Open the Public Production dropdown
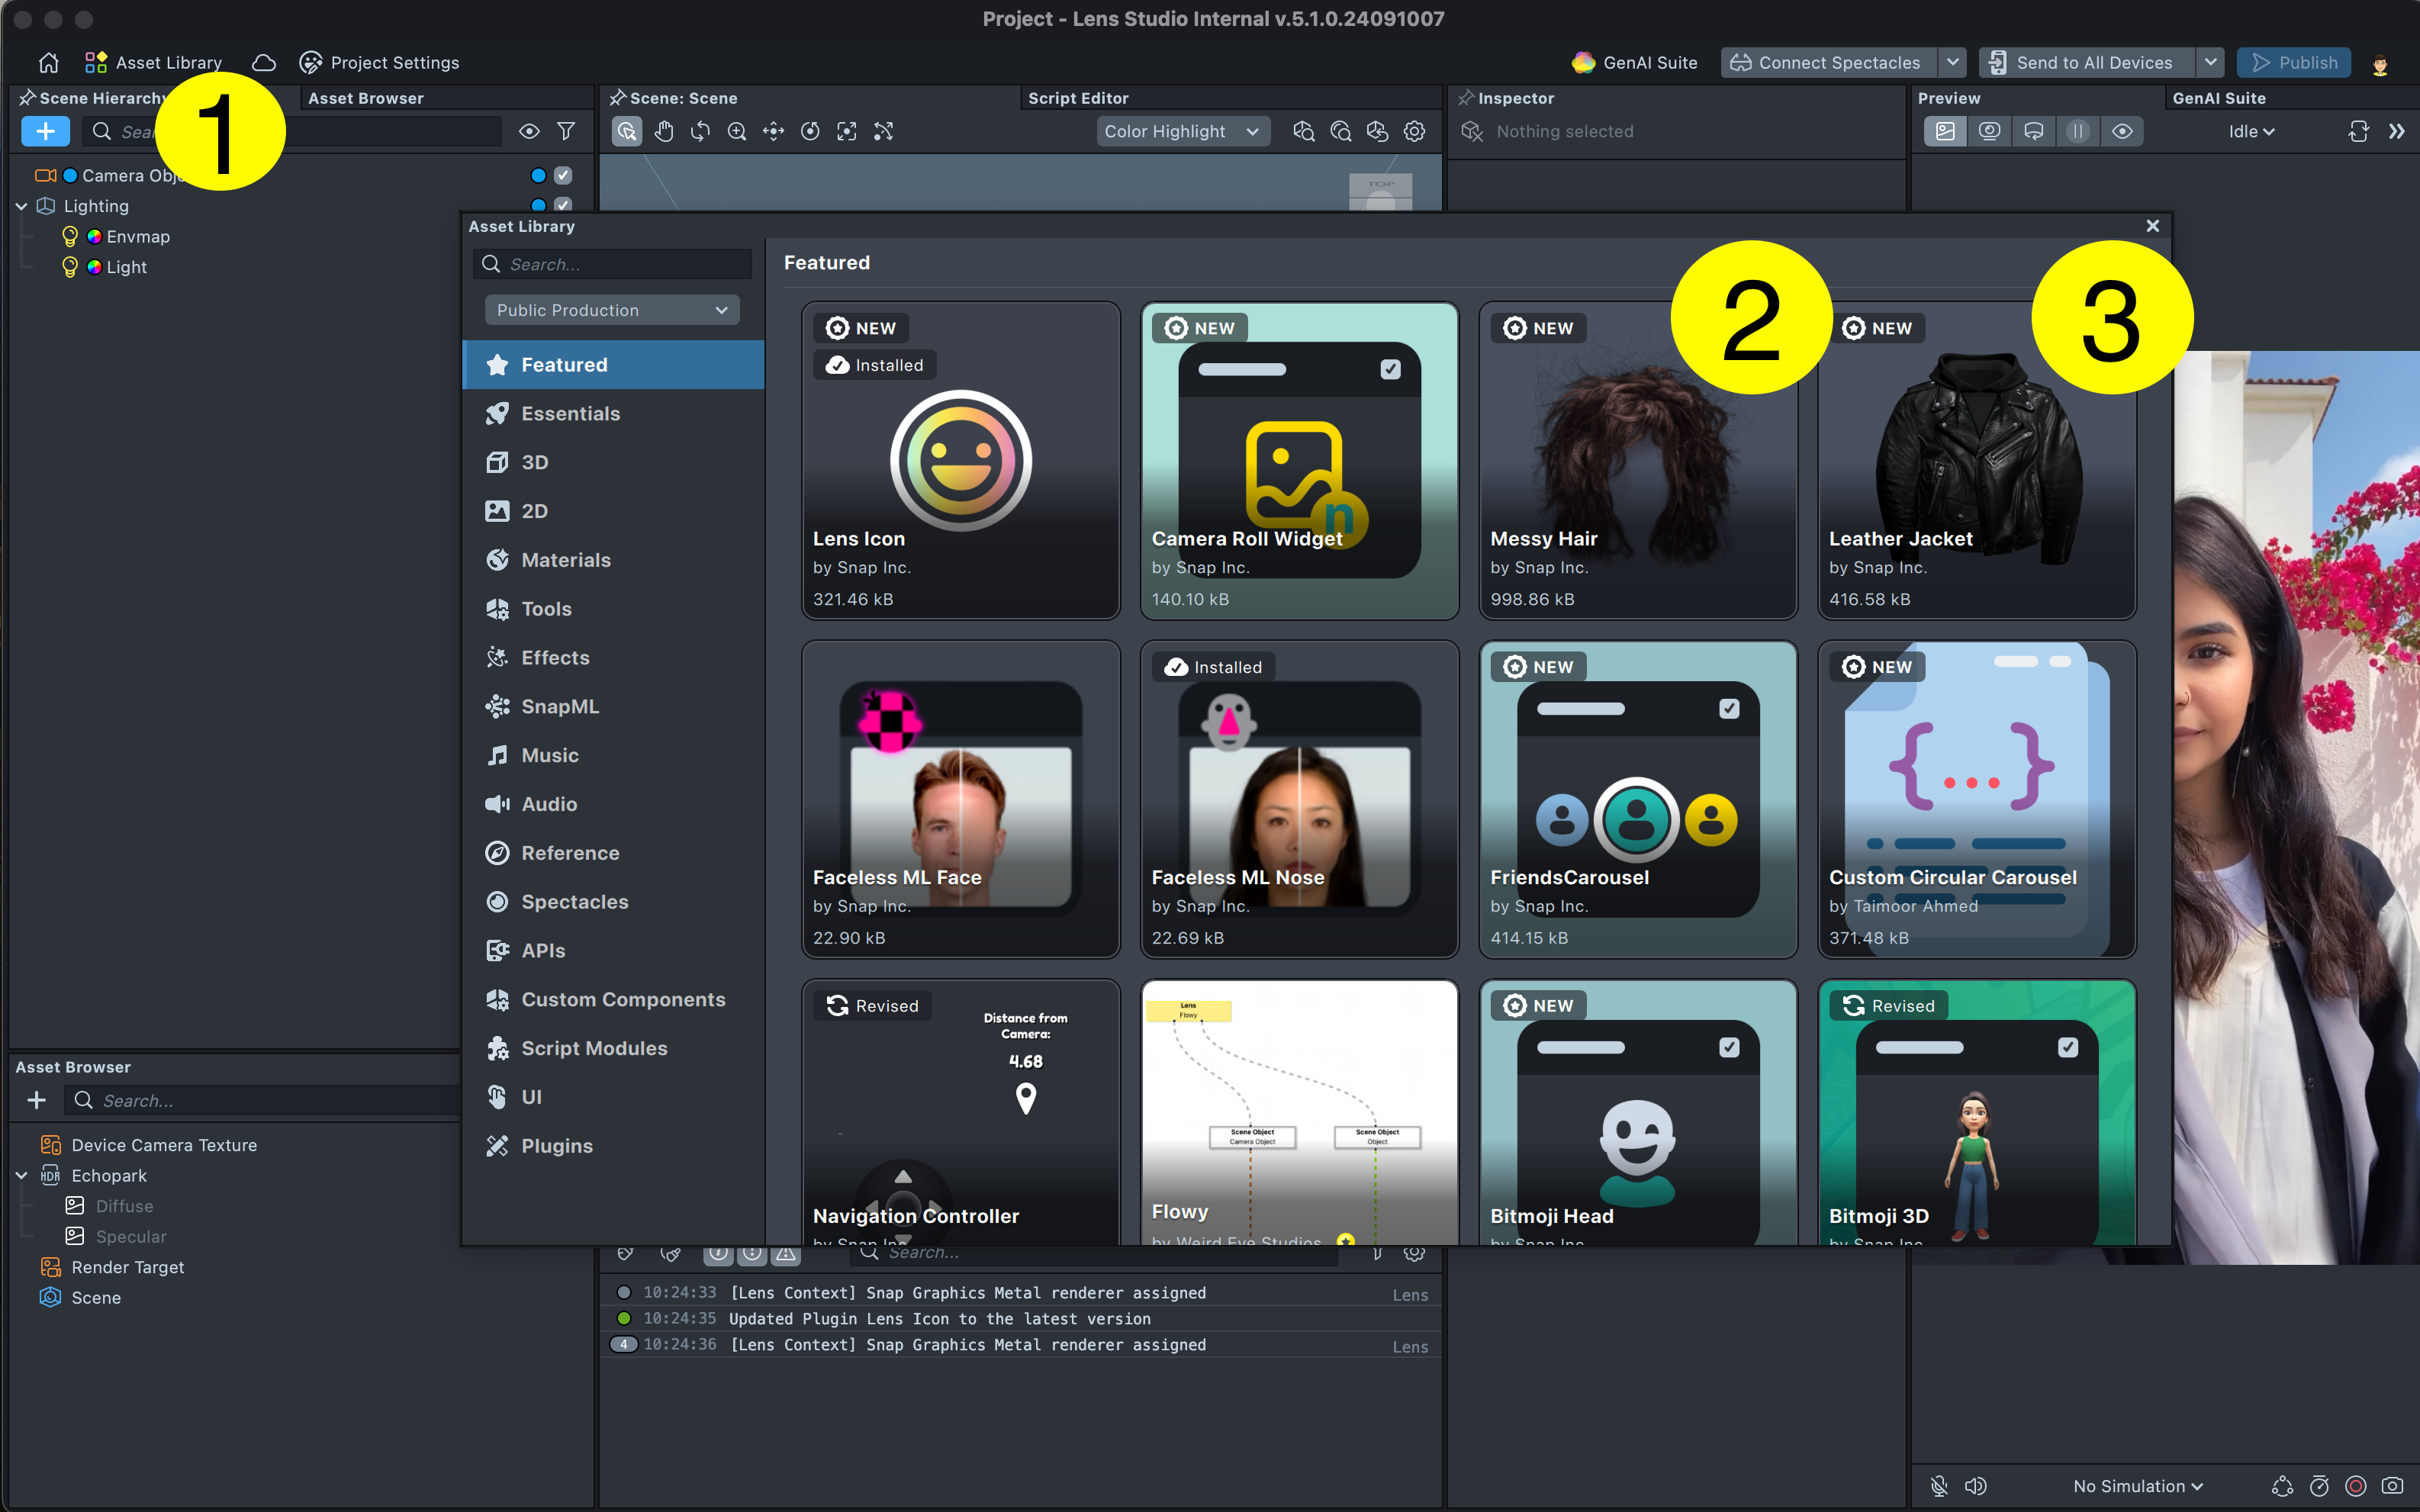The width and height of the screenshot is (2420, 1512). coord(612,310)
